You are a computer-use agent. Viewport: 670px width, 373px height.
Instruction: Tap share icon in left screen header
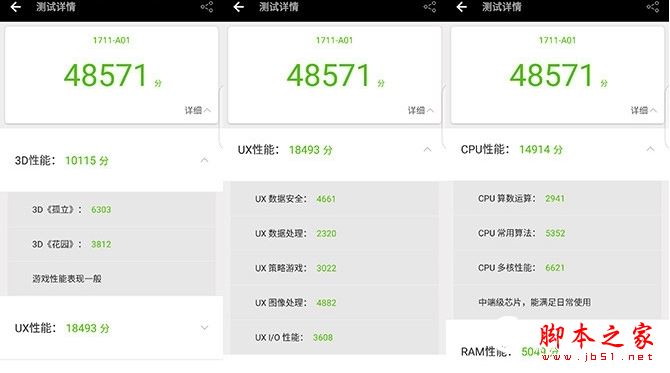tap(207, 7)
